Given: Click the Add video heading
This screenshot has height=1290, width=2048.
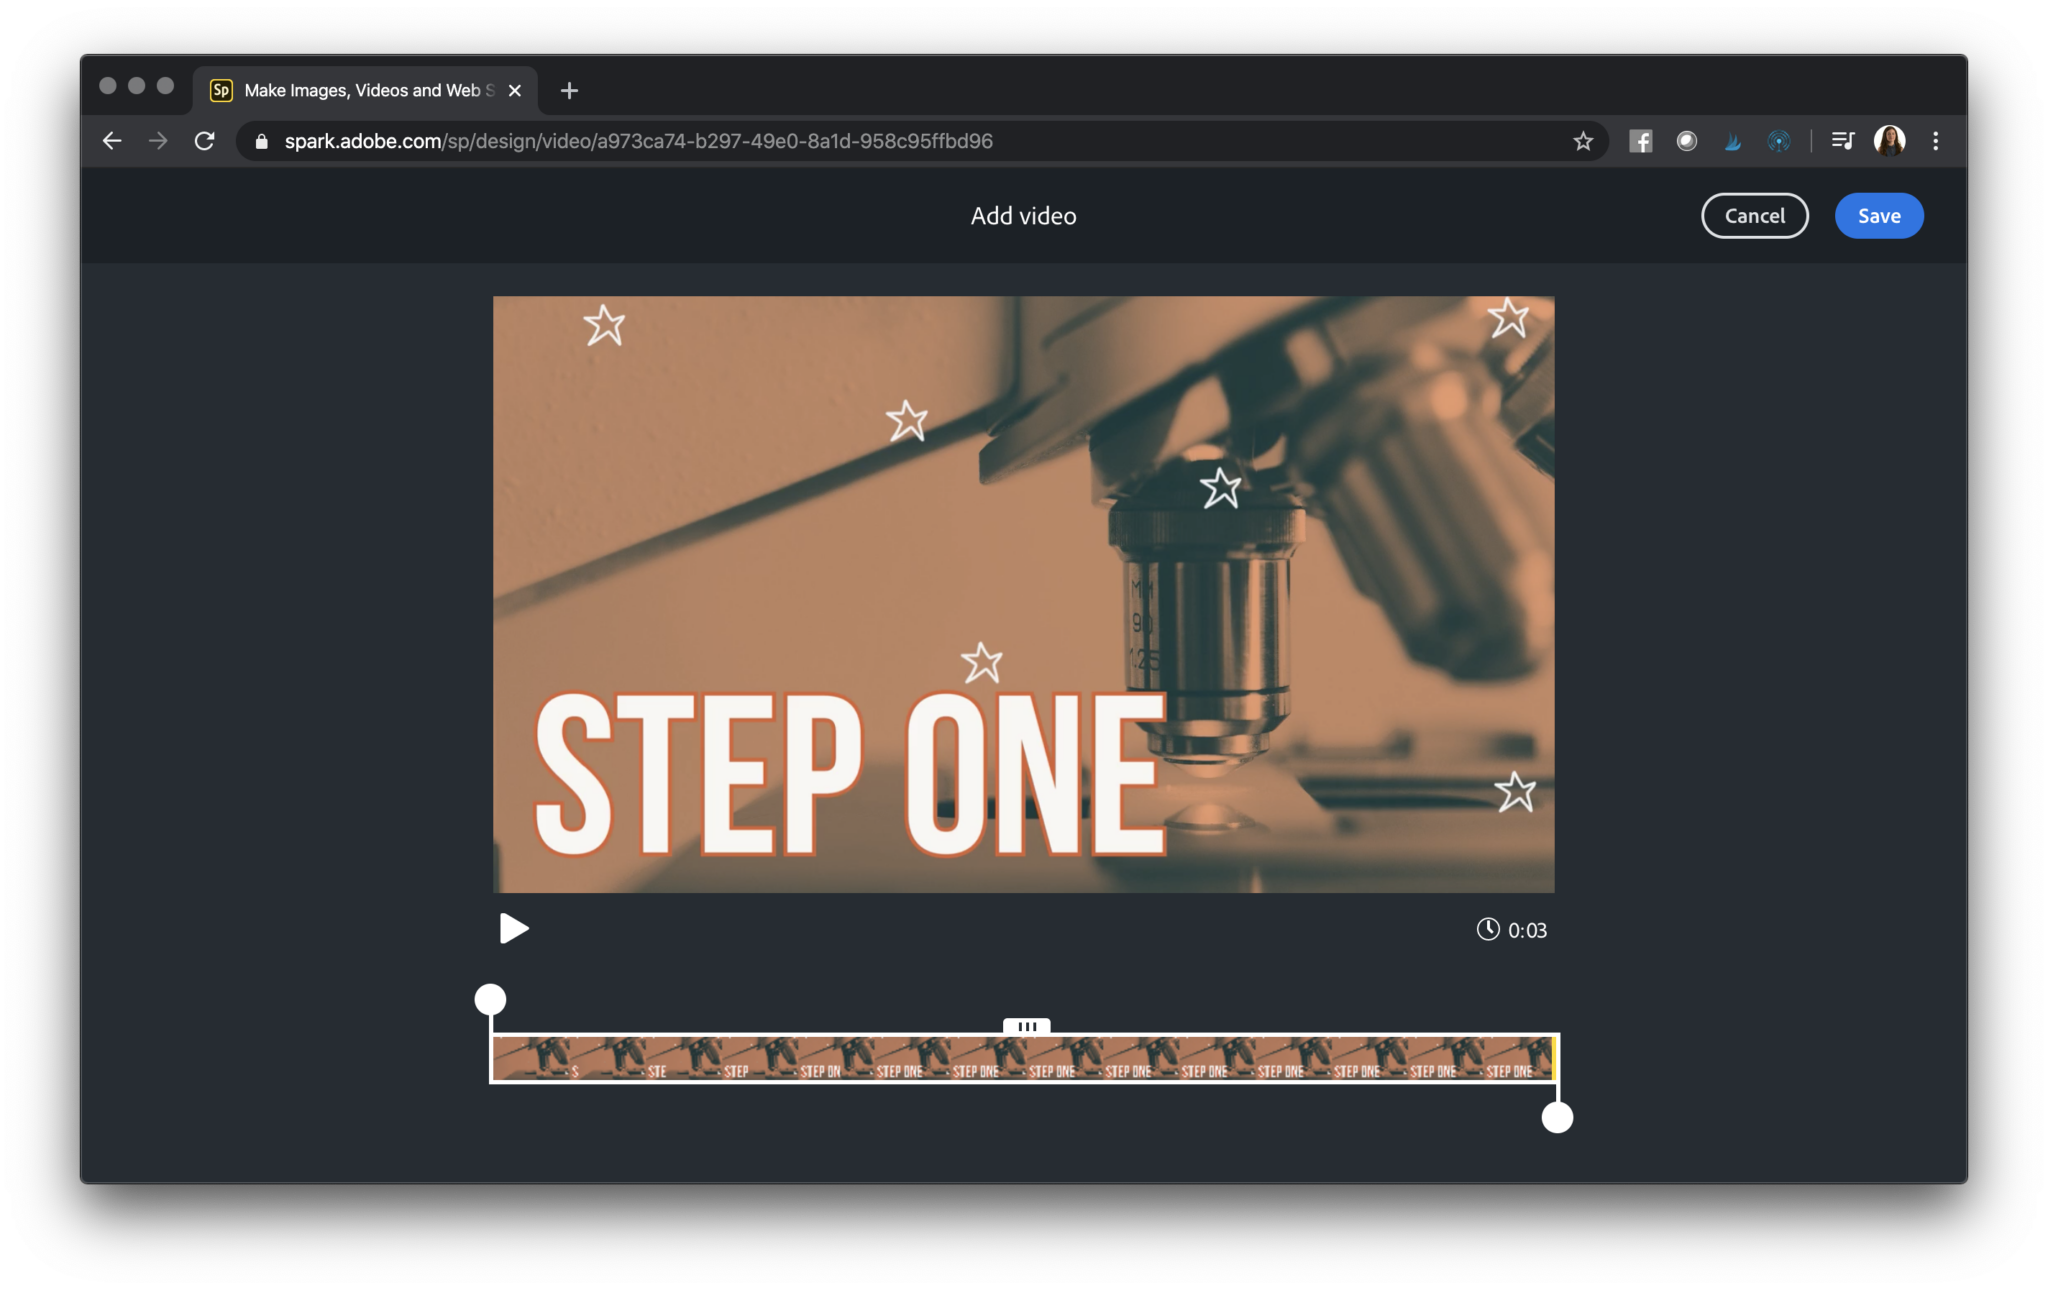Looking at the screenshot, I should click(1023, 216).
